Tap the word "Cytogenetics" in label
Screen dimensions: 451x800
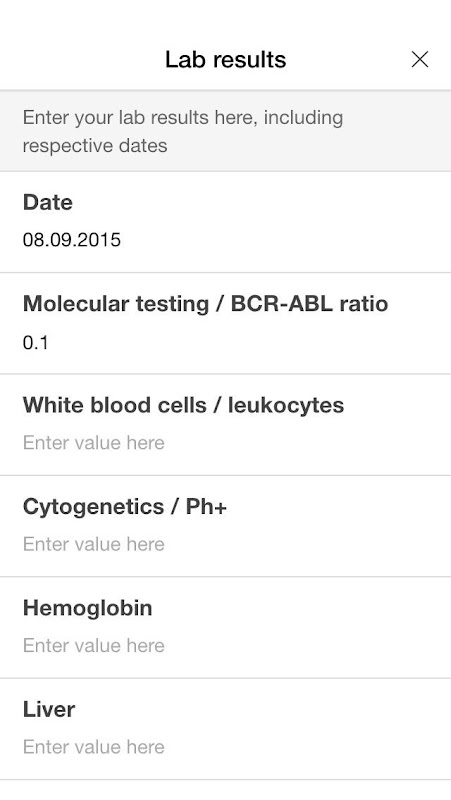(93, 507)
